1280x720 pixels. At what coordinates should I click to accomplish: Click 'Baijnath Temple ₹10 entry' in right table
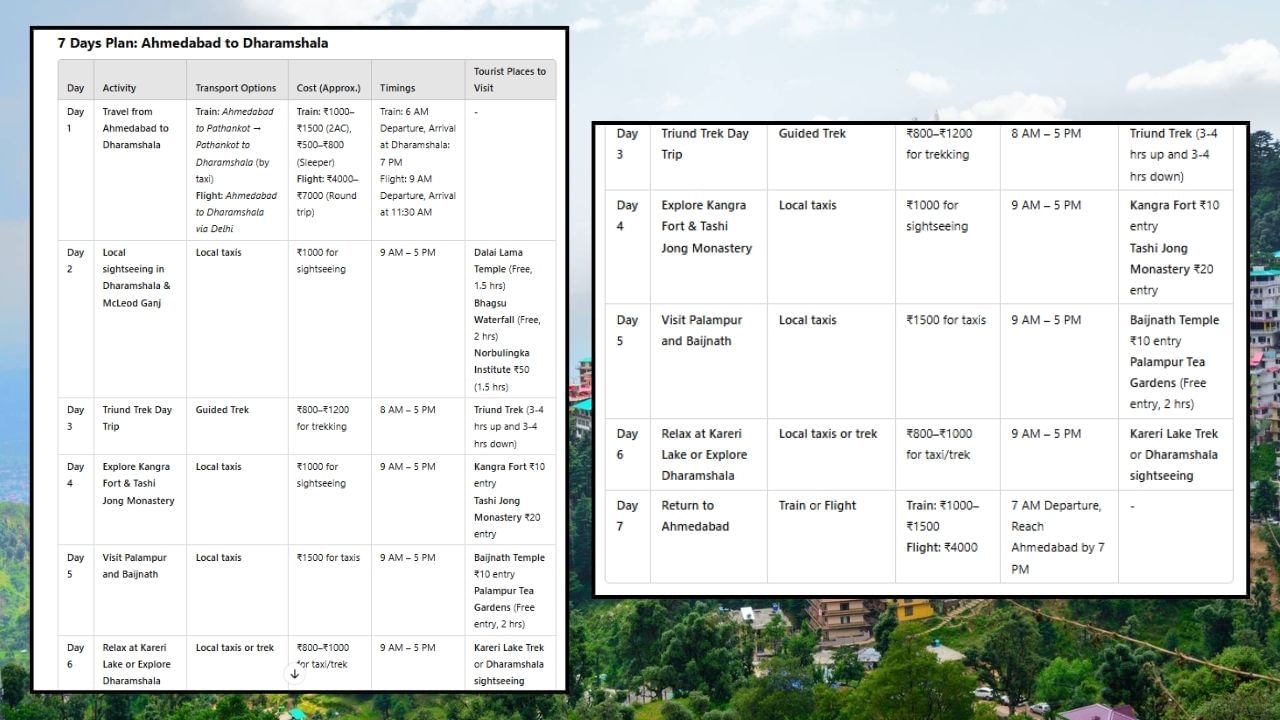pos(1174,330)
